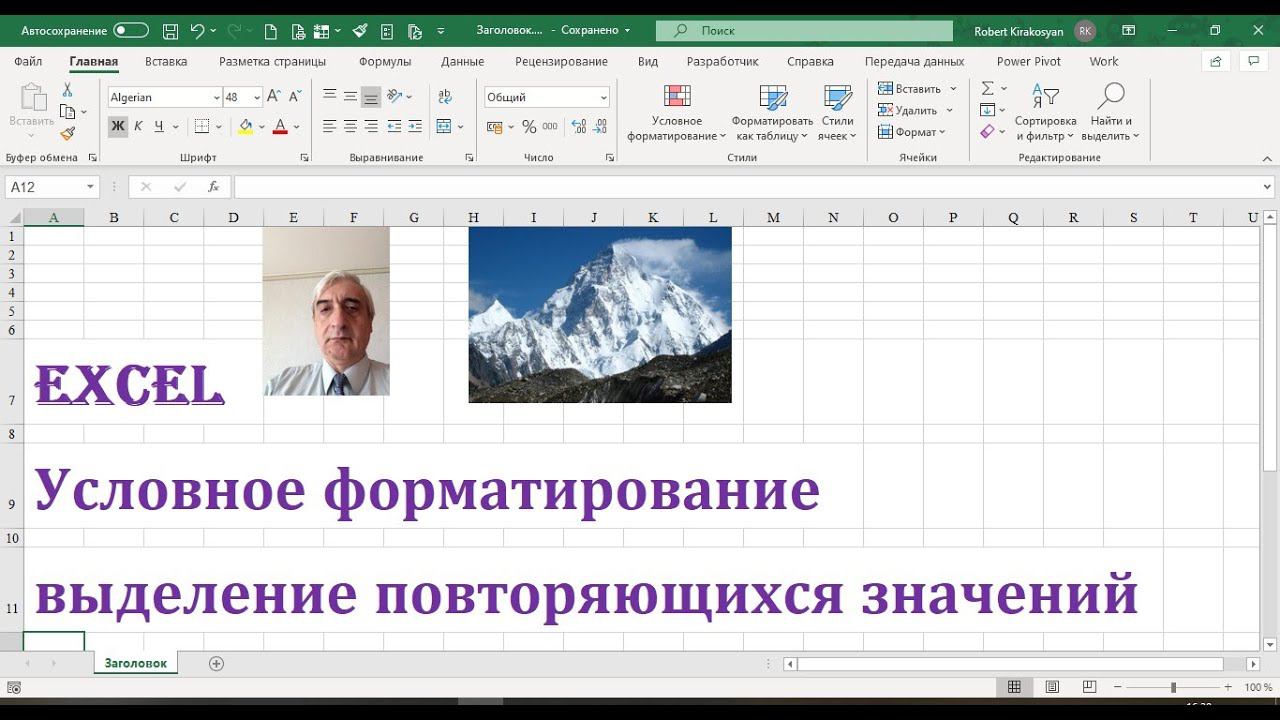
Task: Toggle bottom vertical alignment
Action: pos(371,96)
